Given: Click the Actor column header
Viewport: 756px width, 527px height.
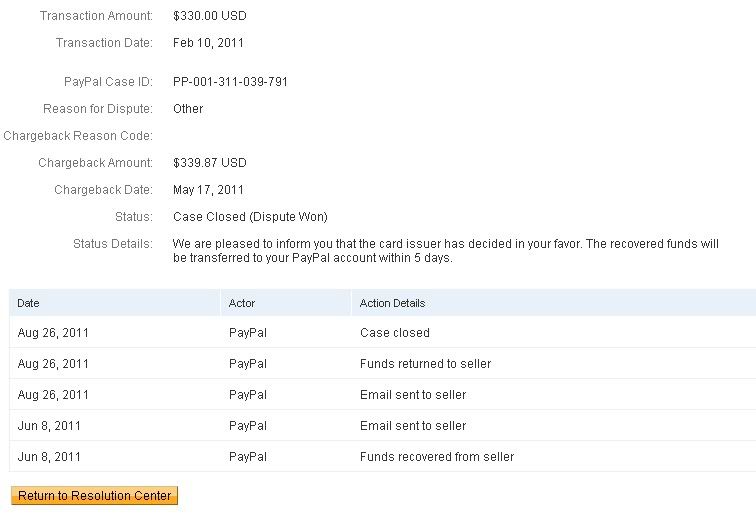Looking at the screenshot, I should [242, 303].
